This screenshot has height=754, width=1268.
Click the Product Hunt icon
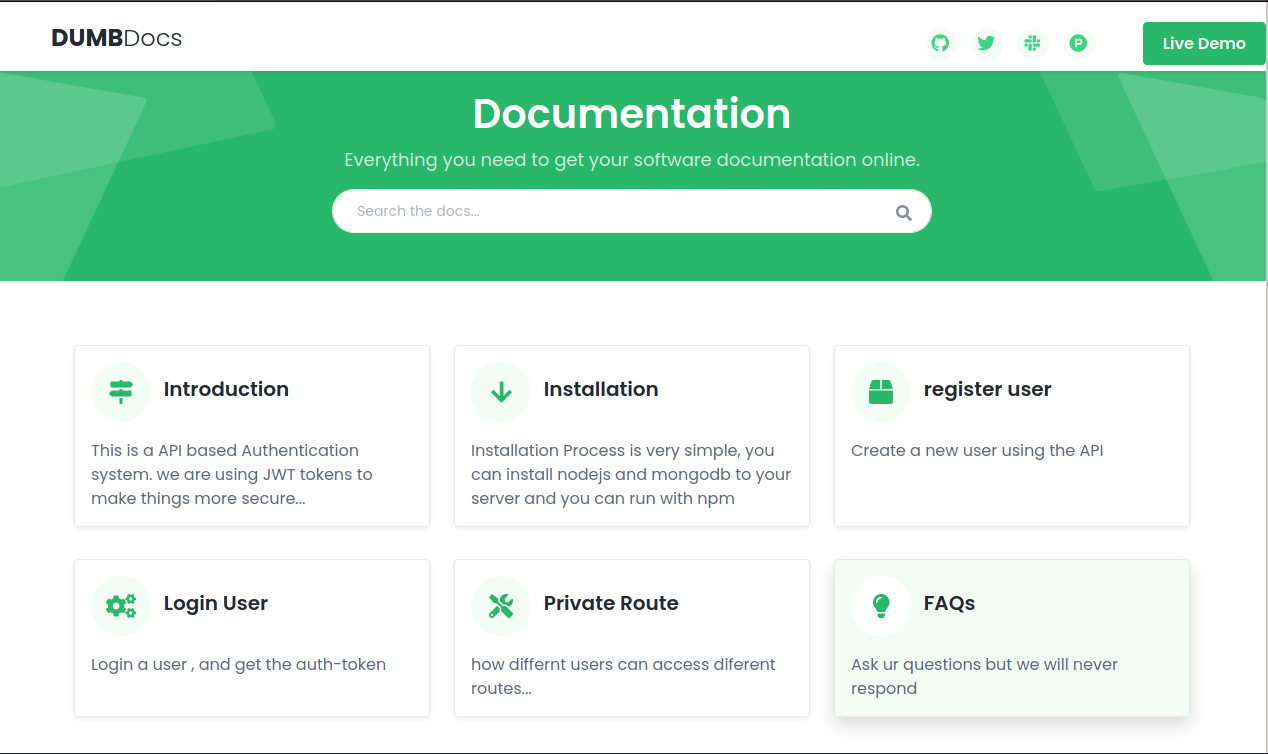(x=1078, y=43)
